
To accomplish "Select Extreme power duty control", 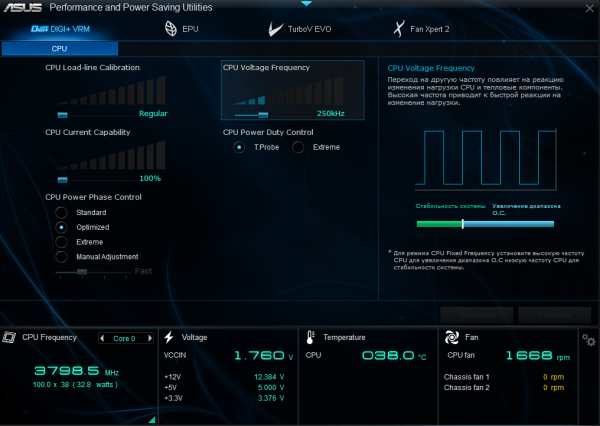I will [x=298, y=147].
